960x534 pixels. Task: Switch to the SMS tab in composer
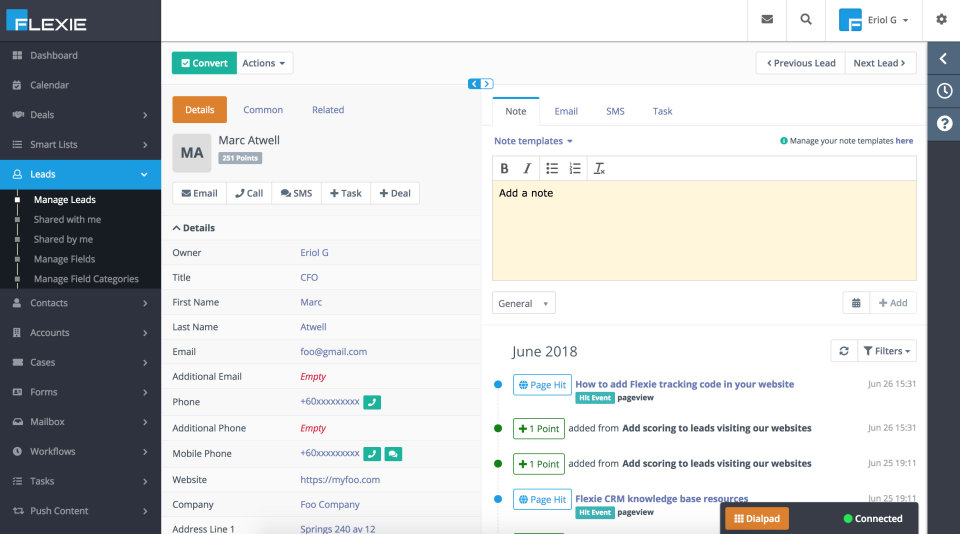pos(615,111)
